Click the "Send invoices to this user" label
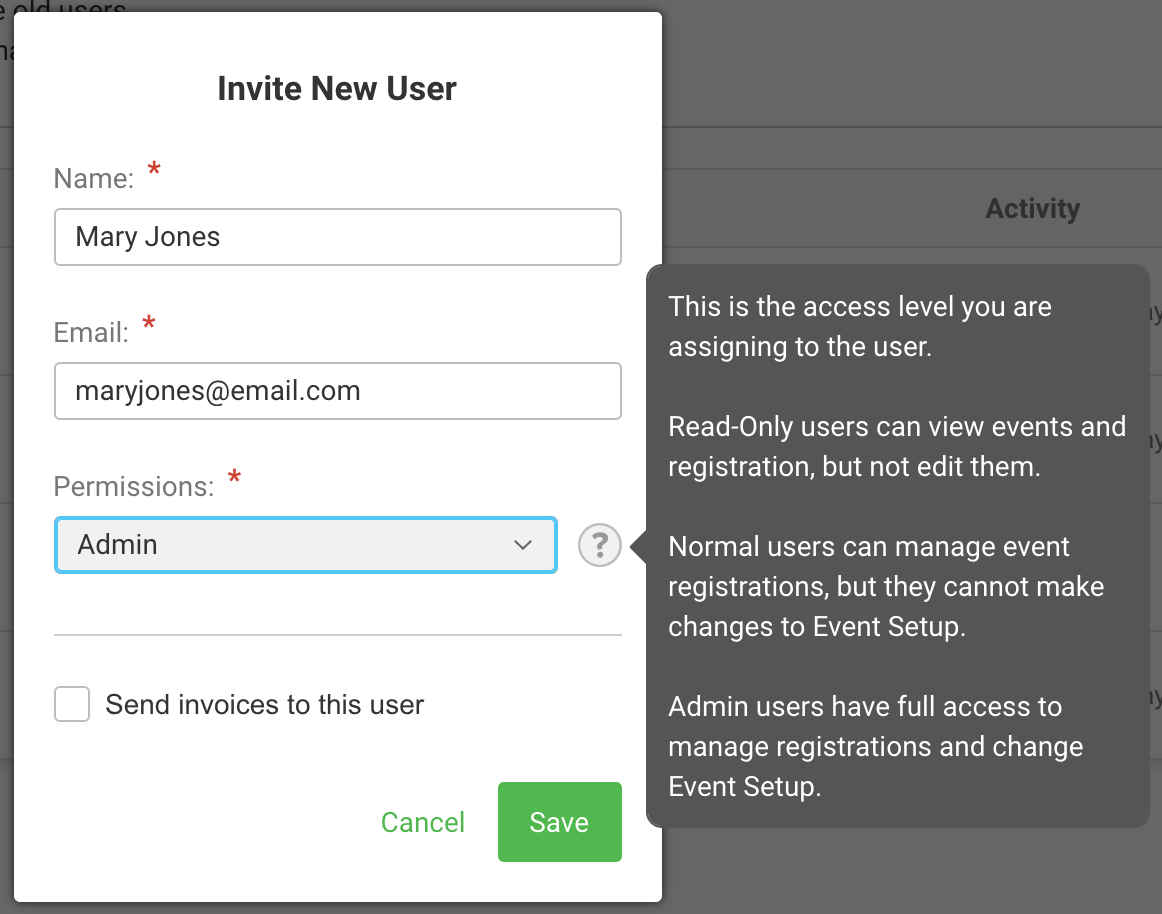Image resolution: width=1162 pixels, height=914 pixels. pos(265,704)
